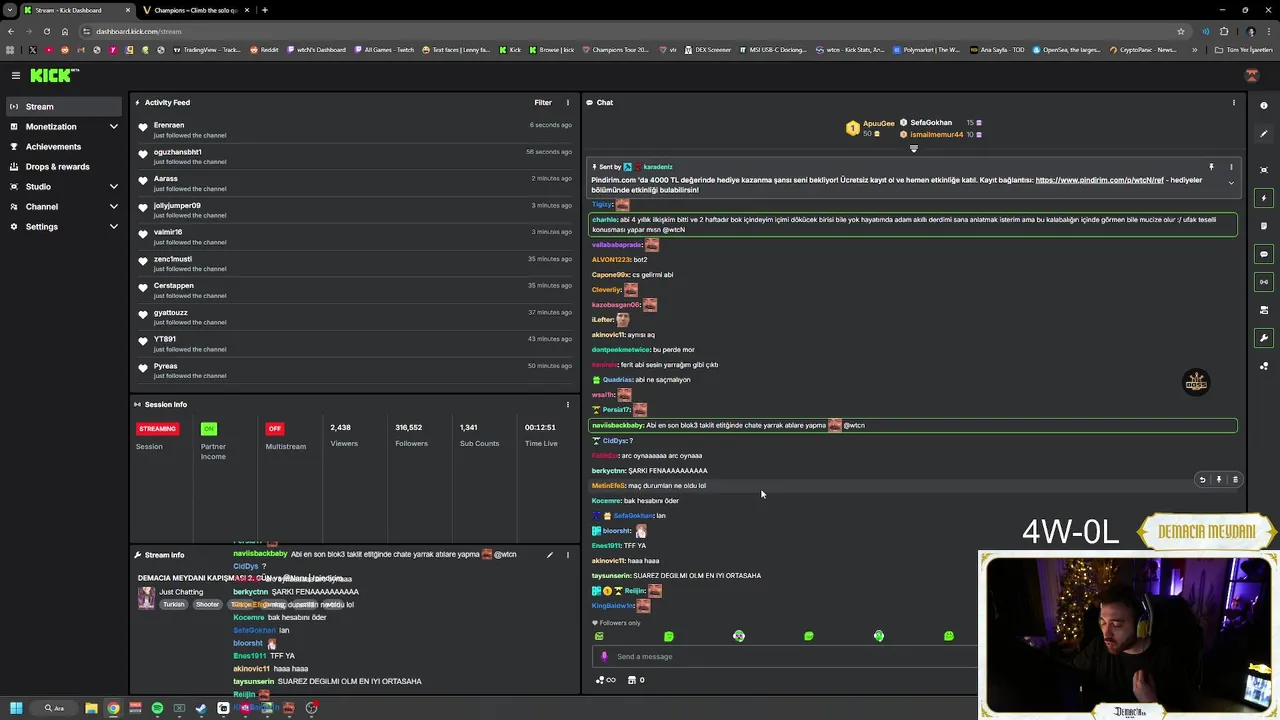Select Stream in left sidebar
Screen dimensions: 1280x720
point(64,107)
